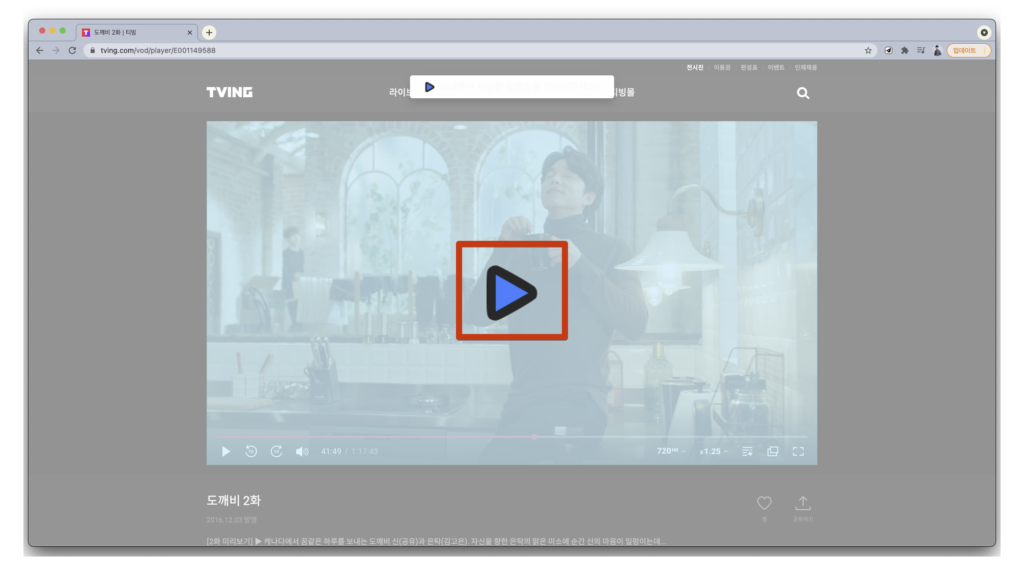Click the video progress bar handle
1024x584 pixels.
[534, 436]
